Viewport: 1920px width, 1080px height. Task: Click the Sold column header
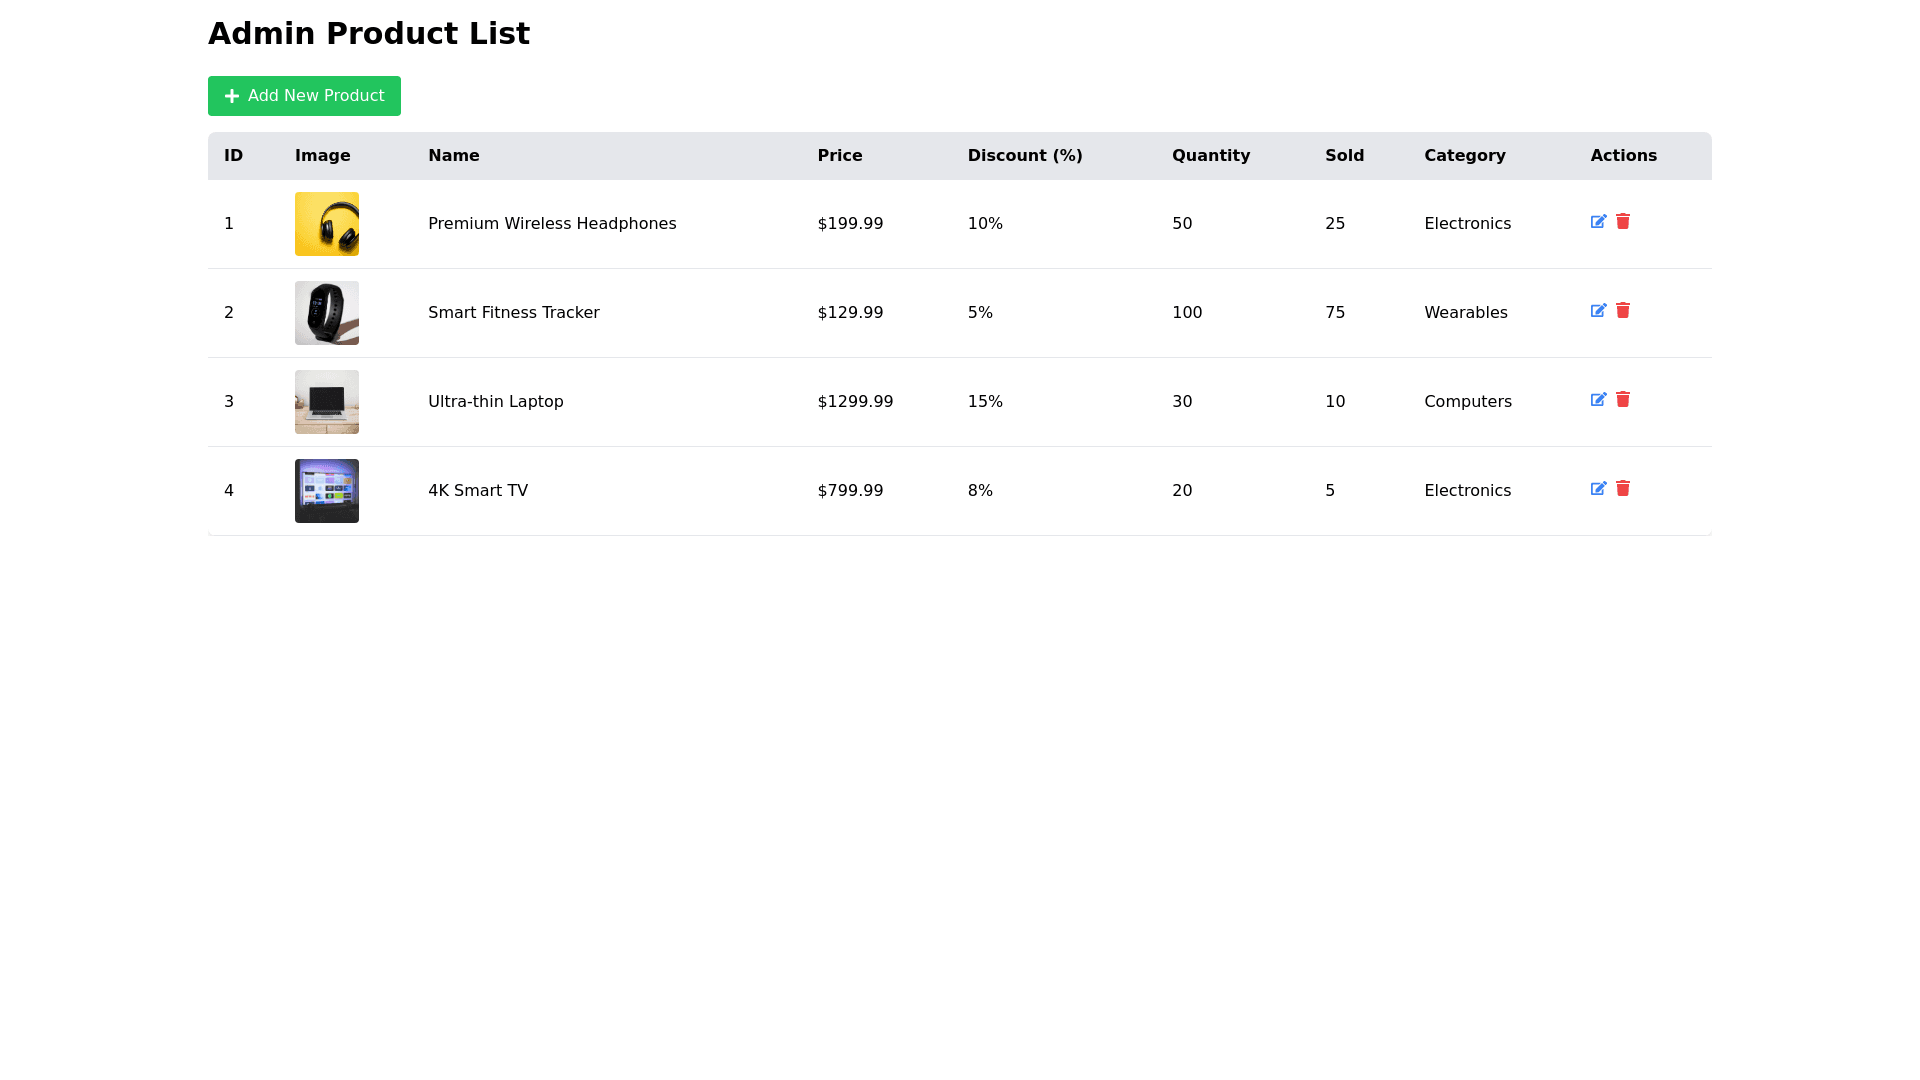(x=1344, y=156)
